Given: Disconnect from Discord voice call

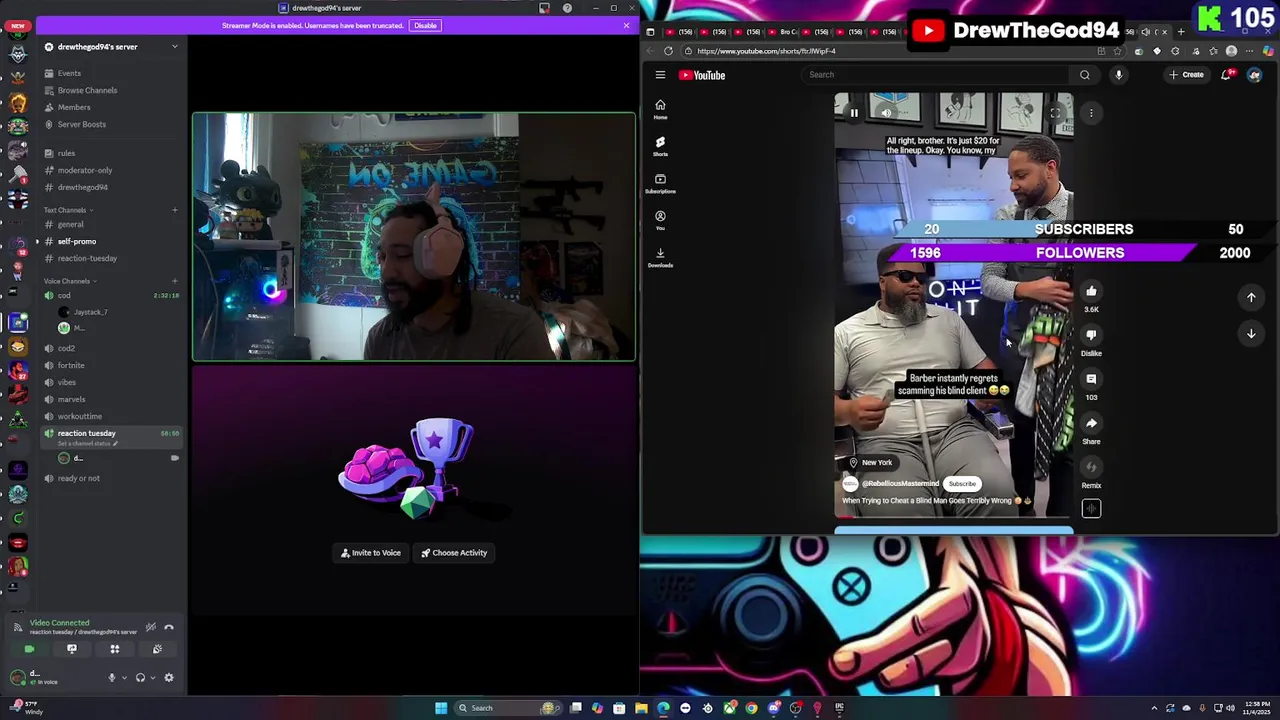Looking at the screenshot, I should (168, 627).
